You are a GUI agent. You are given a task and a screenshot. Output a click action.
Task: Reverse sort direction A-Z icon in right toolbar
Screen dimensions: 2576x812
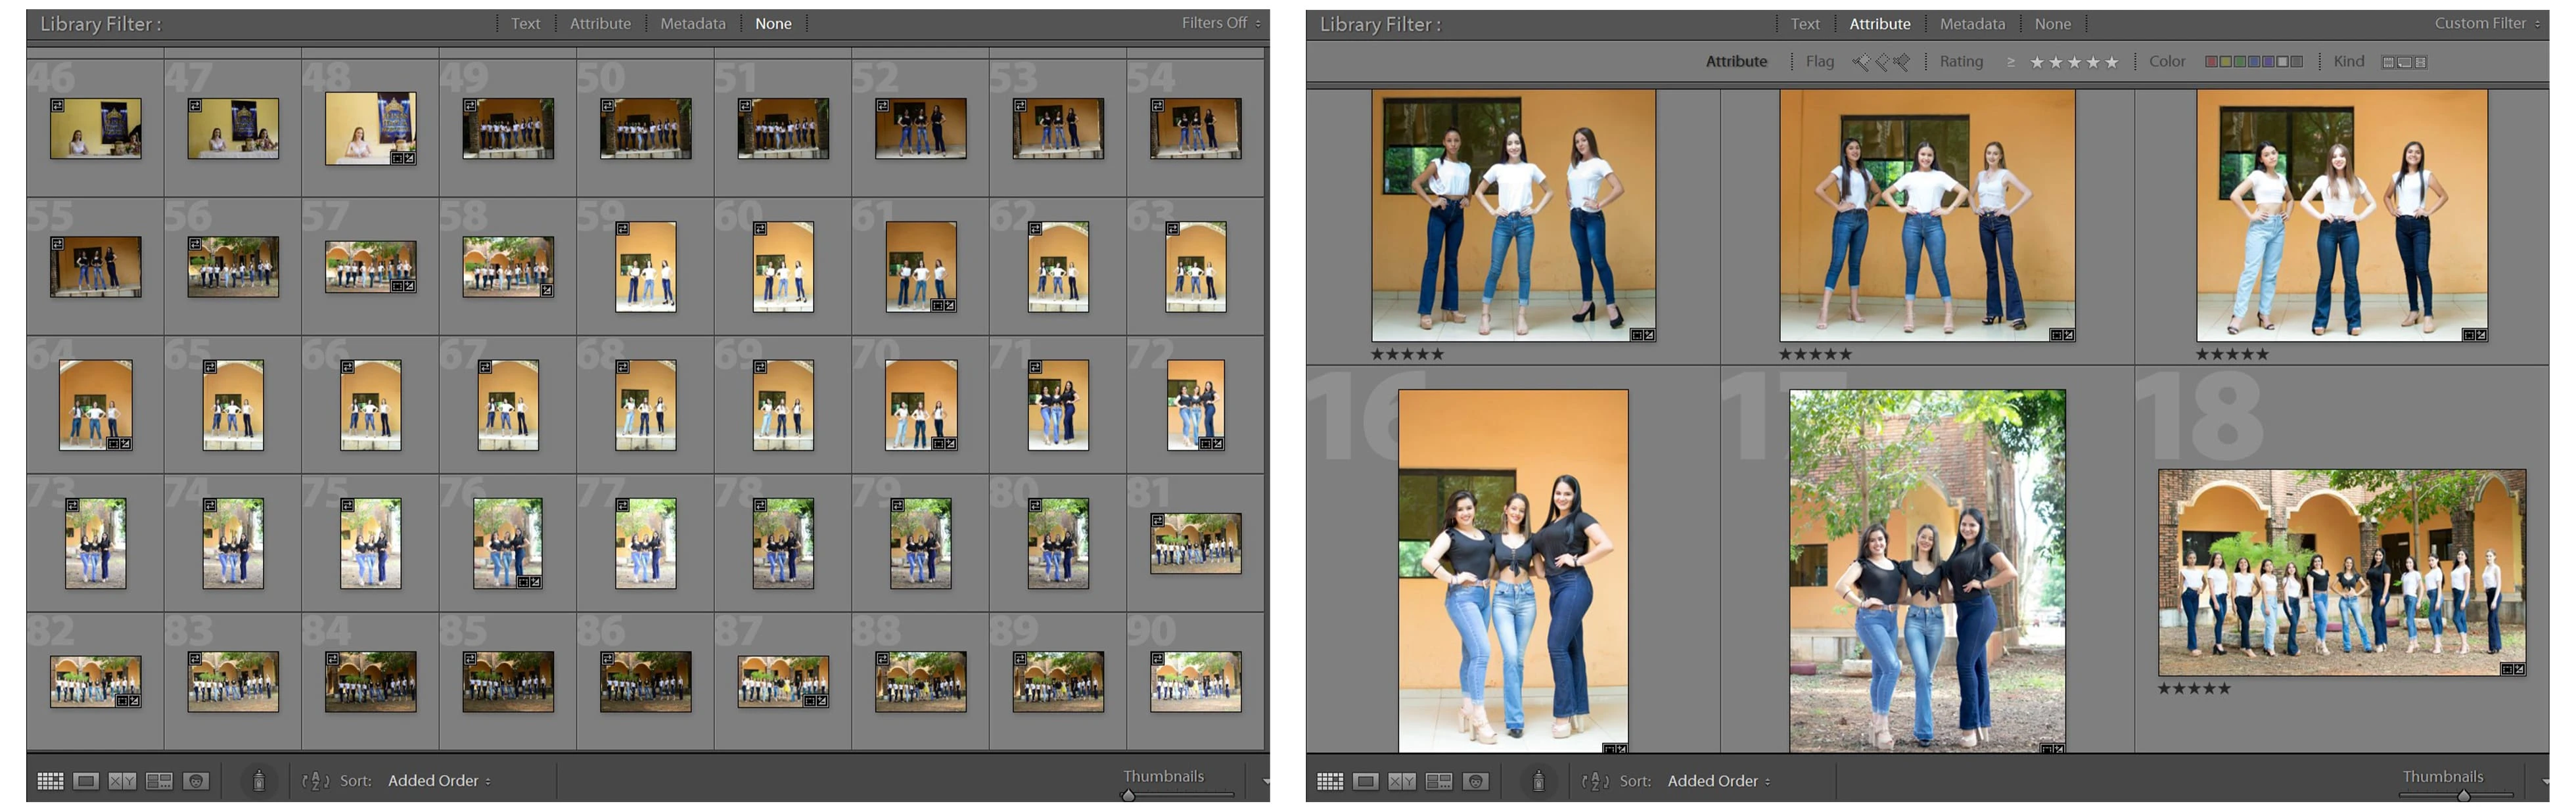point(1595,781)
